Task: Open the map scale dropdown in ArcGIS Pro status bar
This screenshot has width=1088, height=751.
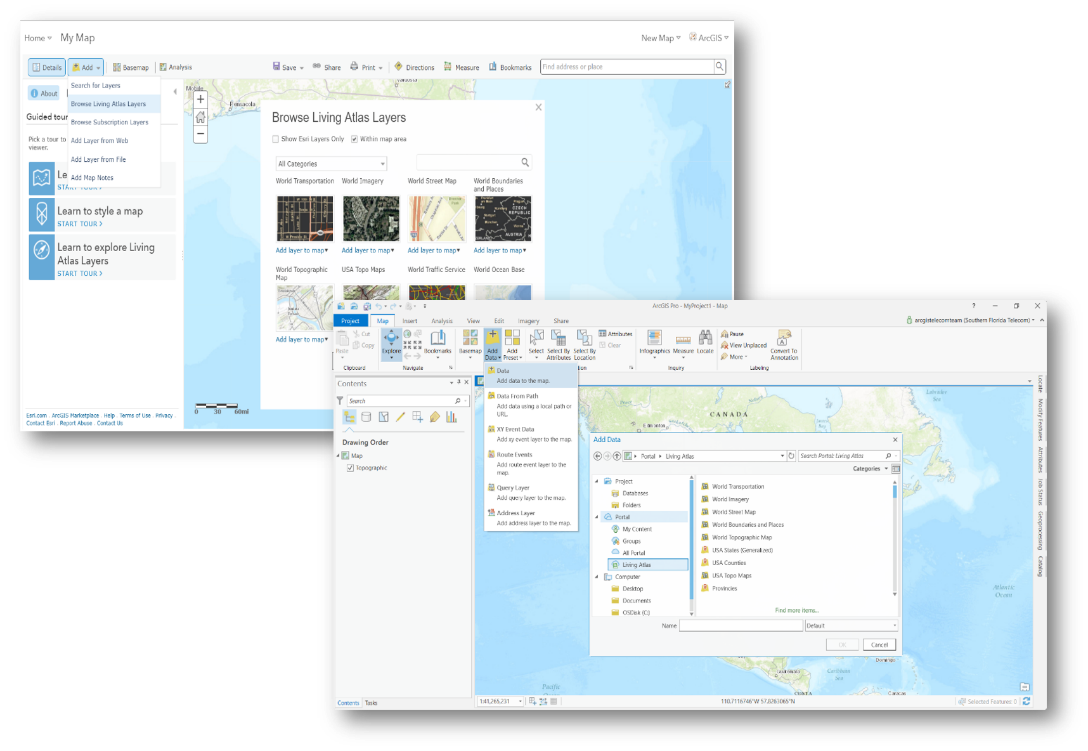Action: 520,702
